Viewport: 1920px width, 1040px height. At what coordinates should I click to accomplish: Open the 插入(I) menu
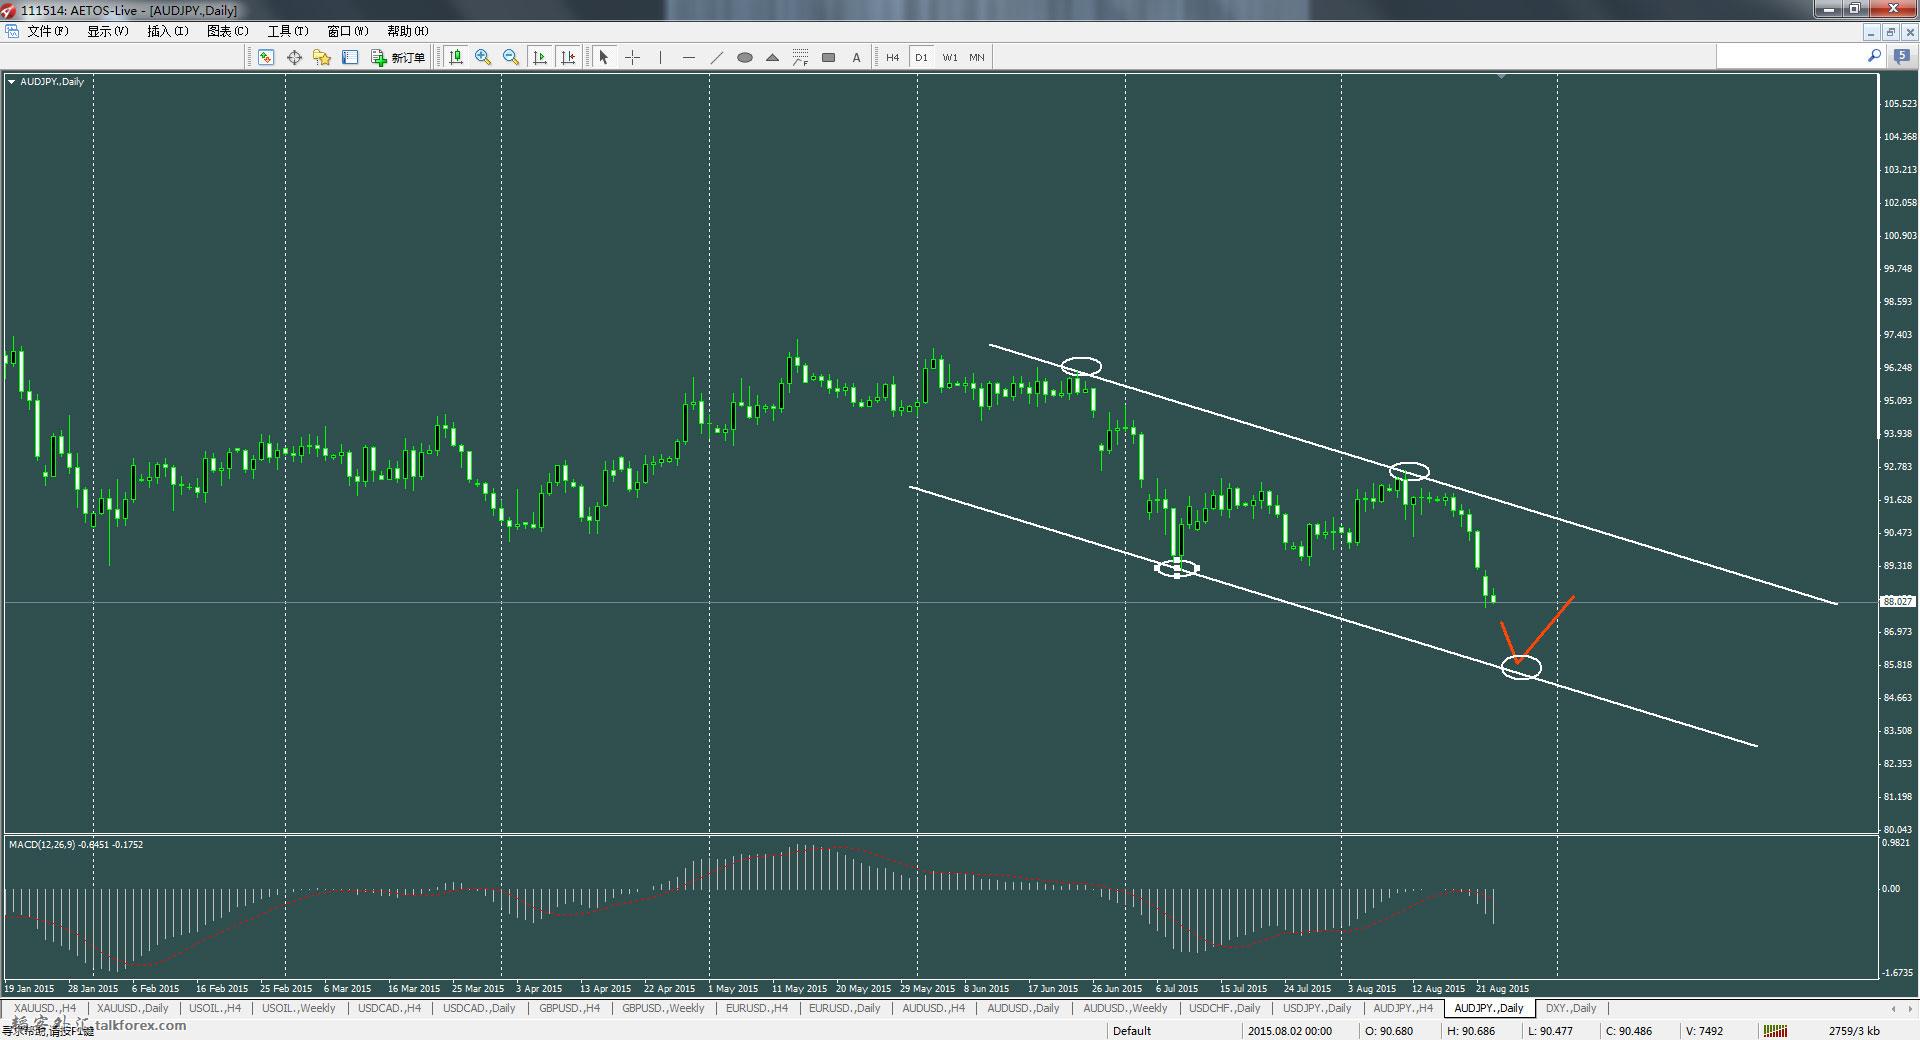[x=167, y=31]
